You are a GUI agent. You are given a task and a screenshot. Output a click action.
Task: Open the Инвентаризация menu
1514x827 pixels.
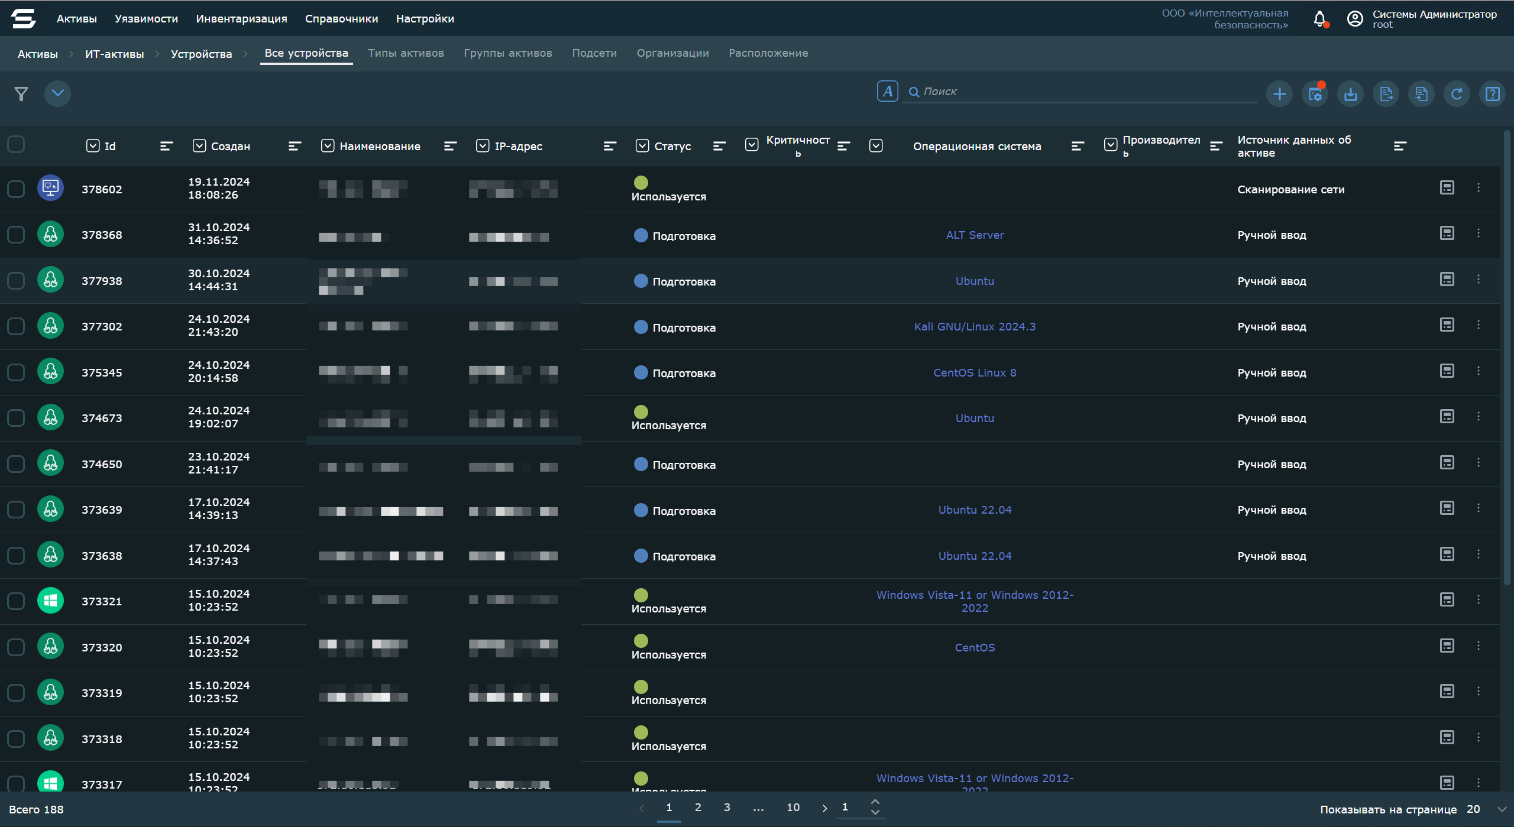point(241,19)
